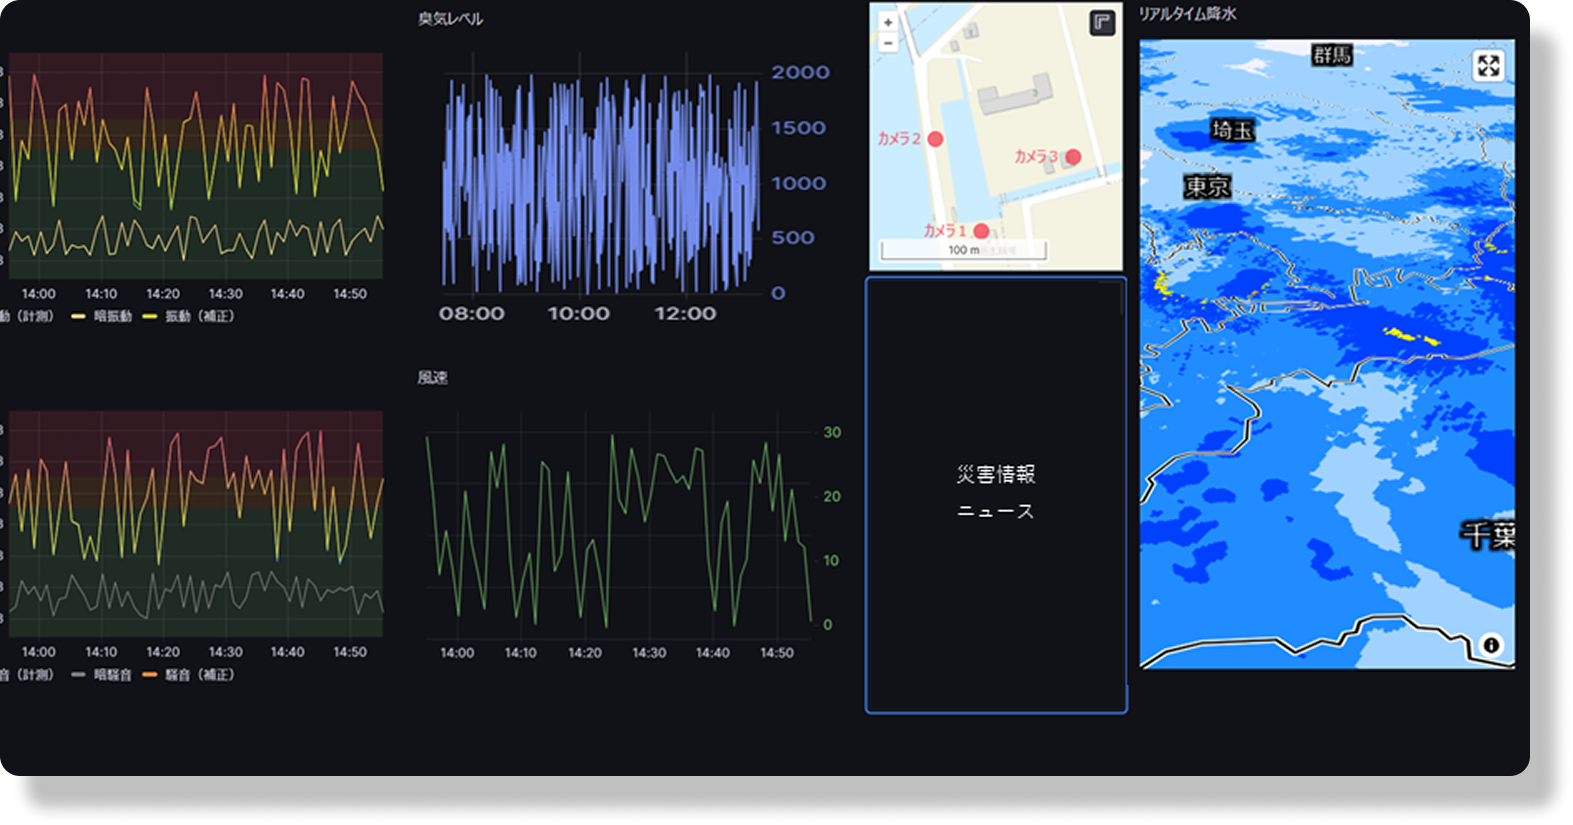Click the 埼玉 label on rainfall map
Viewport: 1573px width, 825px height.
coord(1232,130)
